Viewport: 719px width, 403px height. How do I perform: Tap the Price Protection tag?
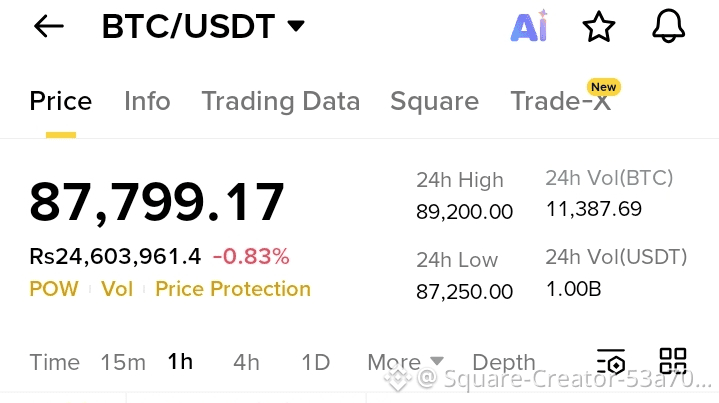coord(233,289)
